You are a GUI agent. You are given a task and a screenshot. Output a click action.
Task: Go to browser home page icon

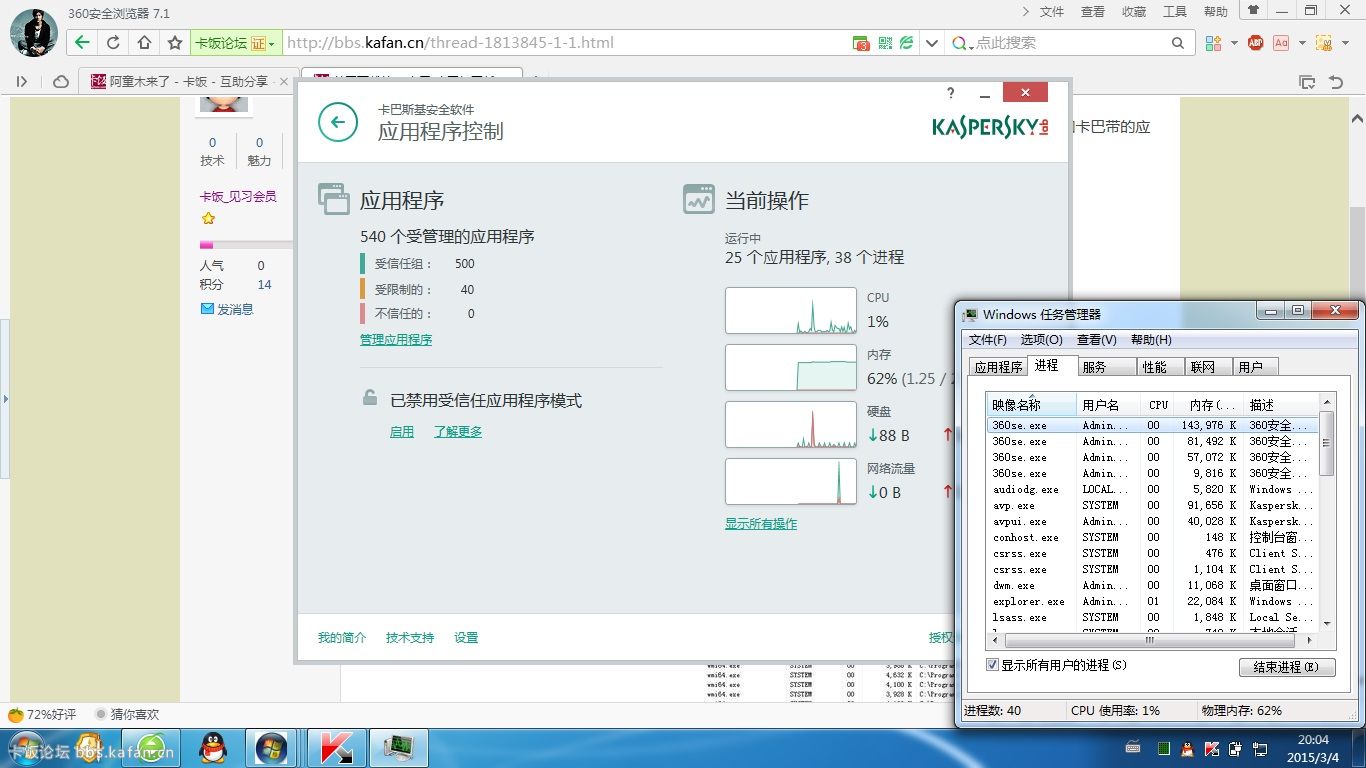tap(144, 43)
